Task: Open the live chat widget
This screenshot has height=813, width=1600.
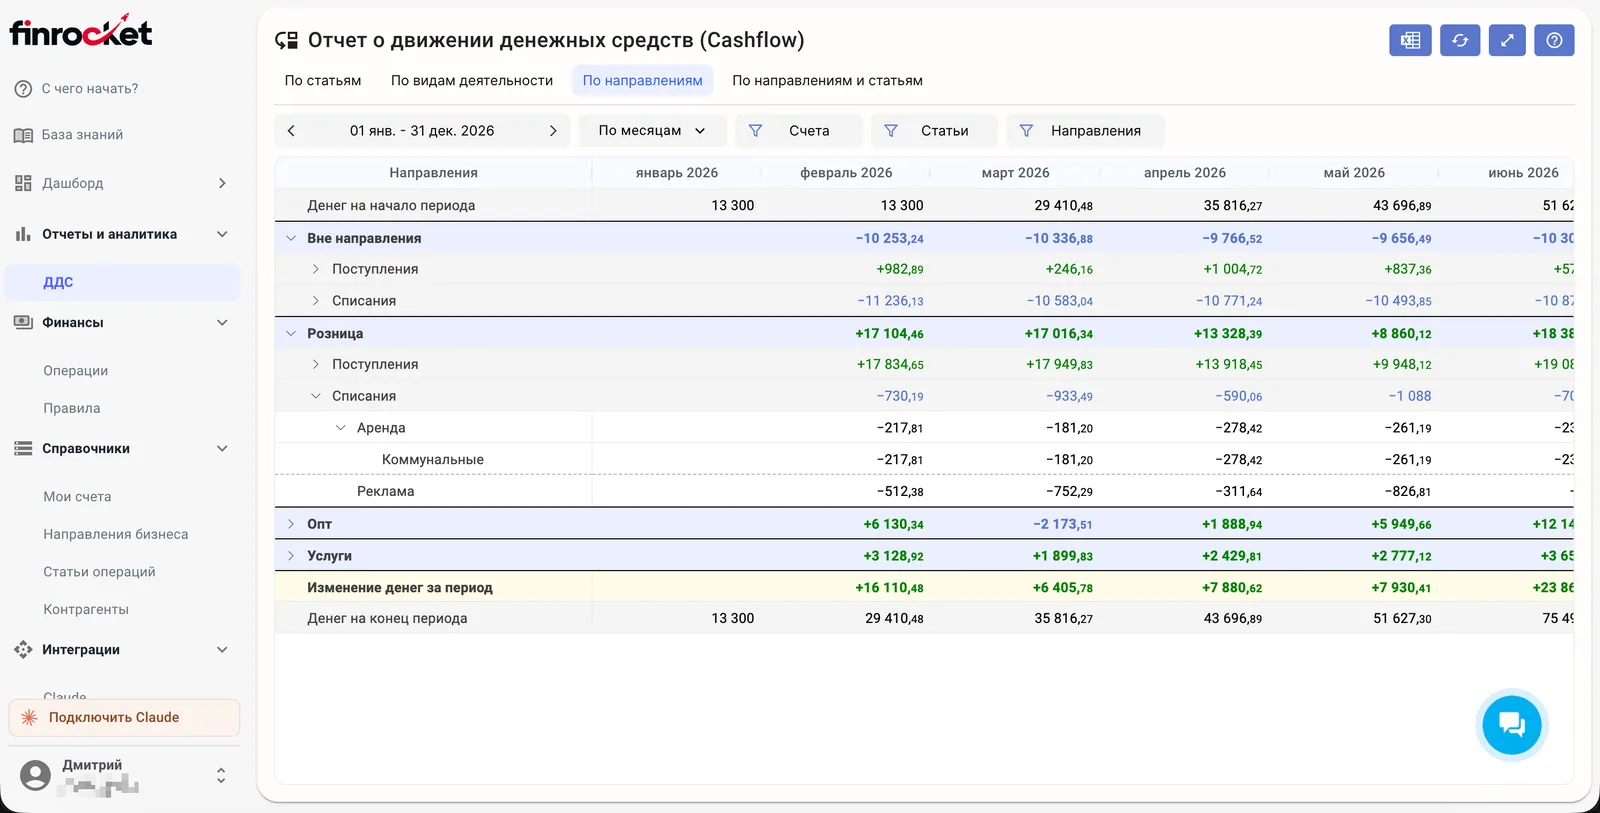Action: (1511, 724)
